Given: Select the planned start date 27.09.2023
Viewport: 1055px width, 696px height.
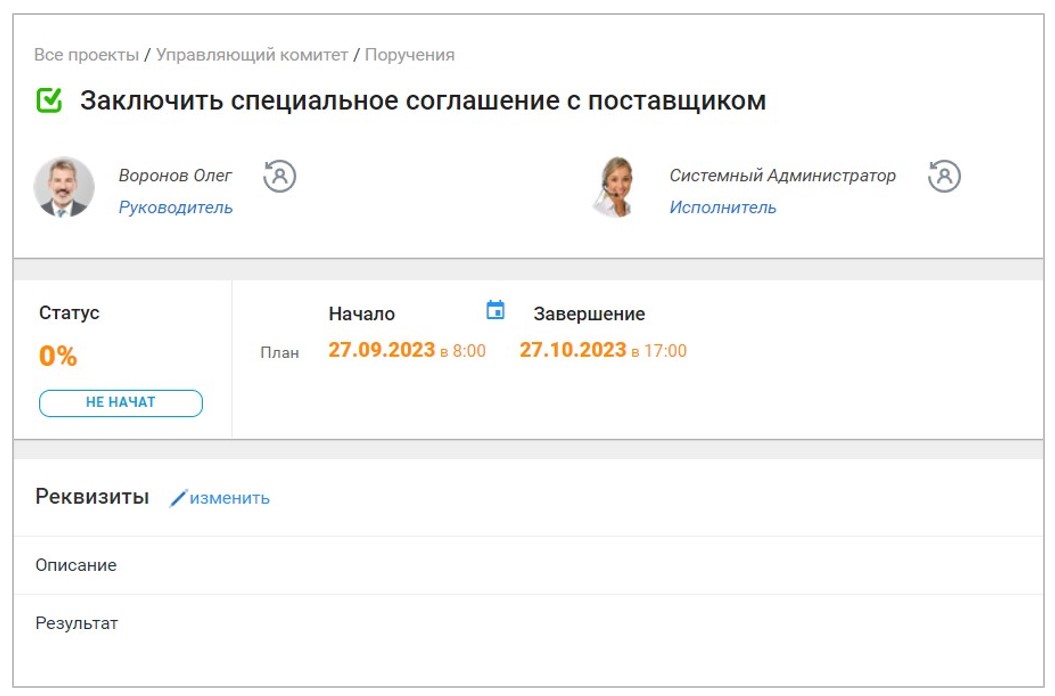Looking at the screenshot, I should tap(381, 350).
